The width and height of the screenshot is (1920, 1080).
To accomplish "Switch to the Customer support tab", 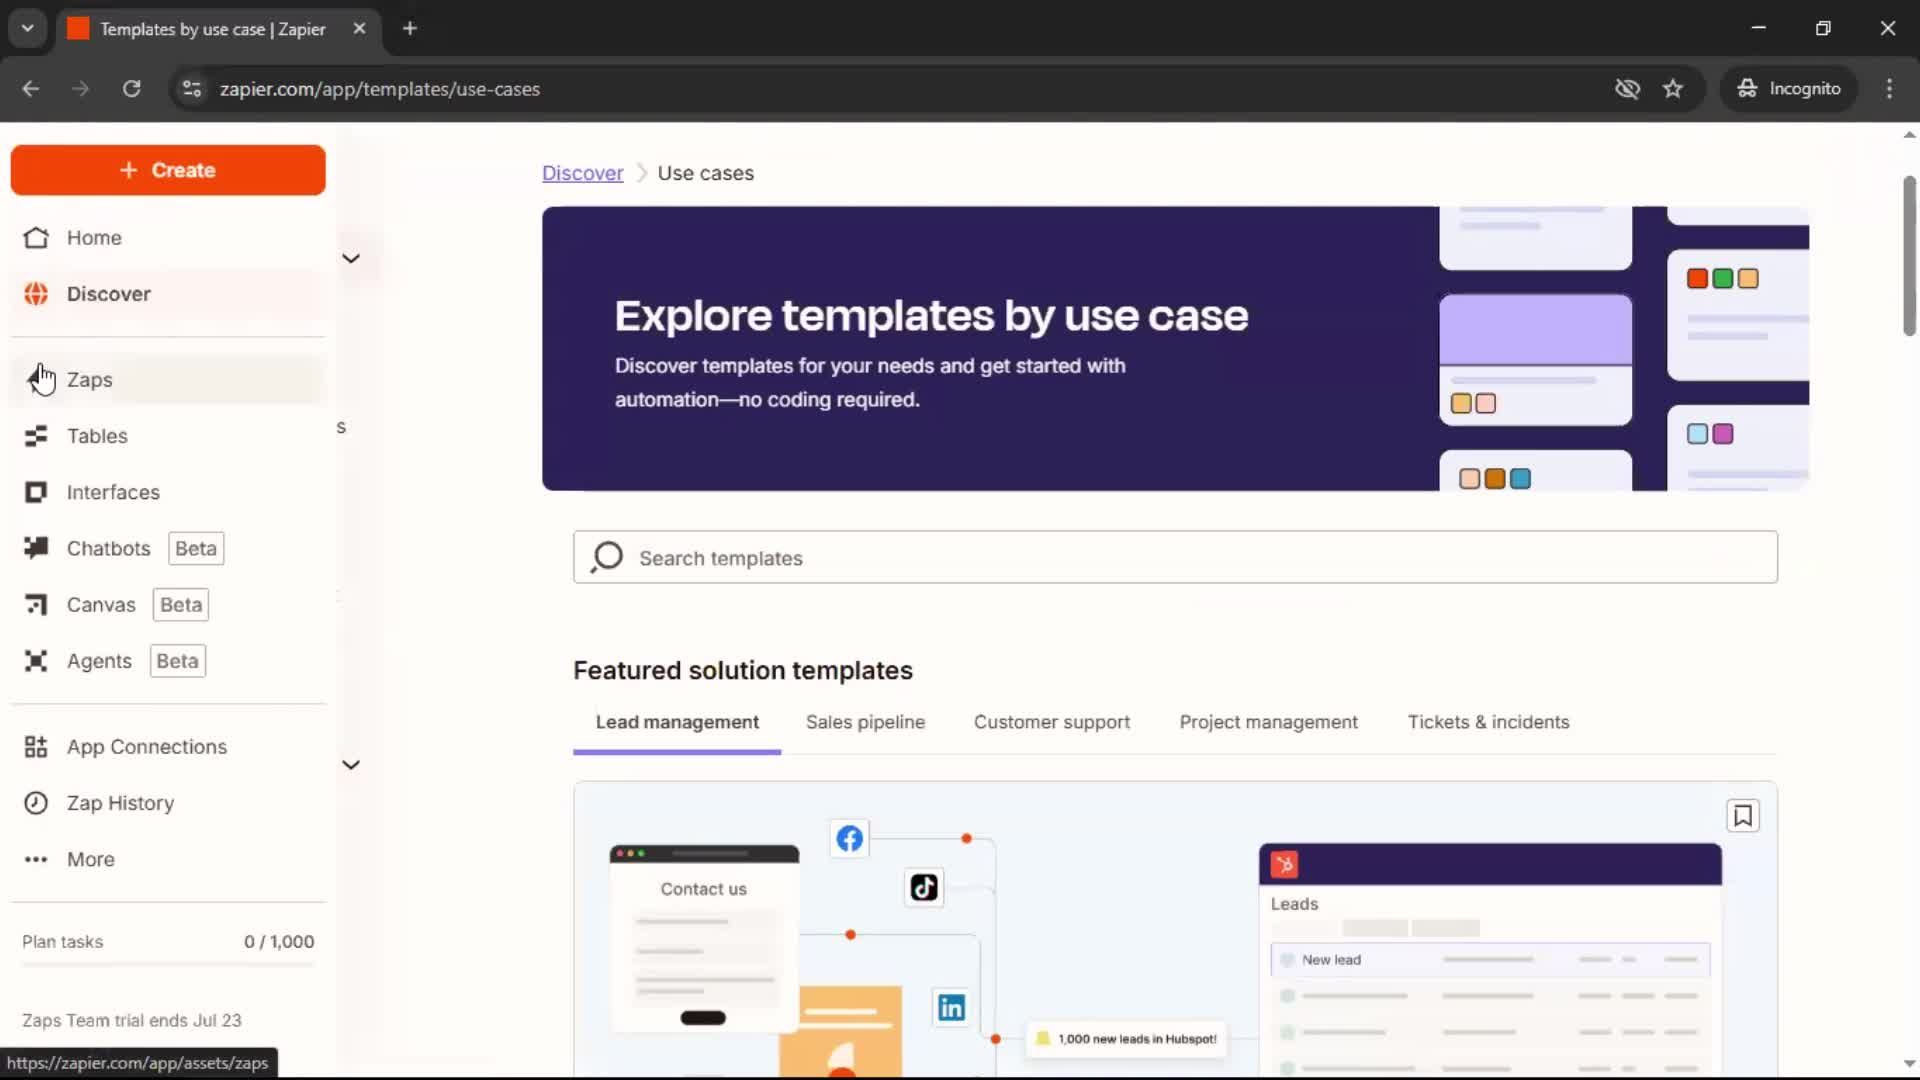I will pos(1052,722).
